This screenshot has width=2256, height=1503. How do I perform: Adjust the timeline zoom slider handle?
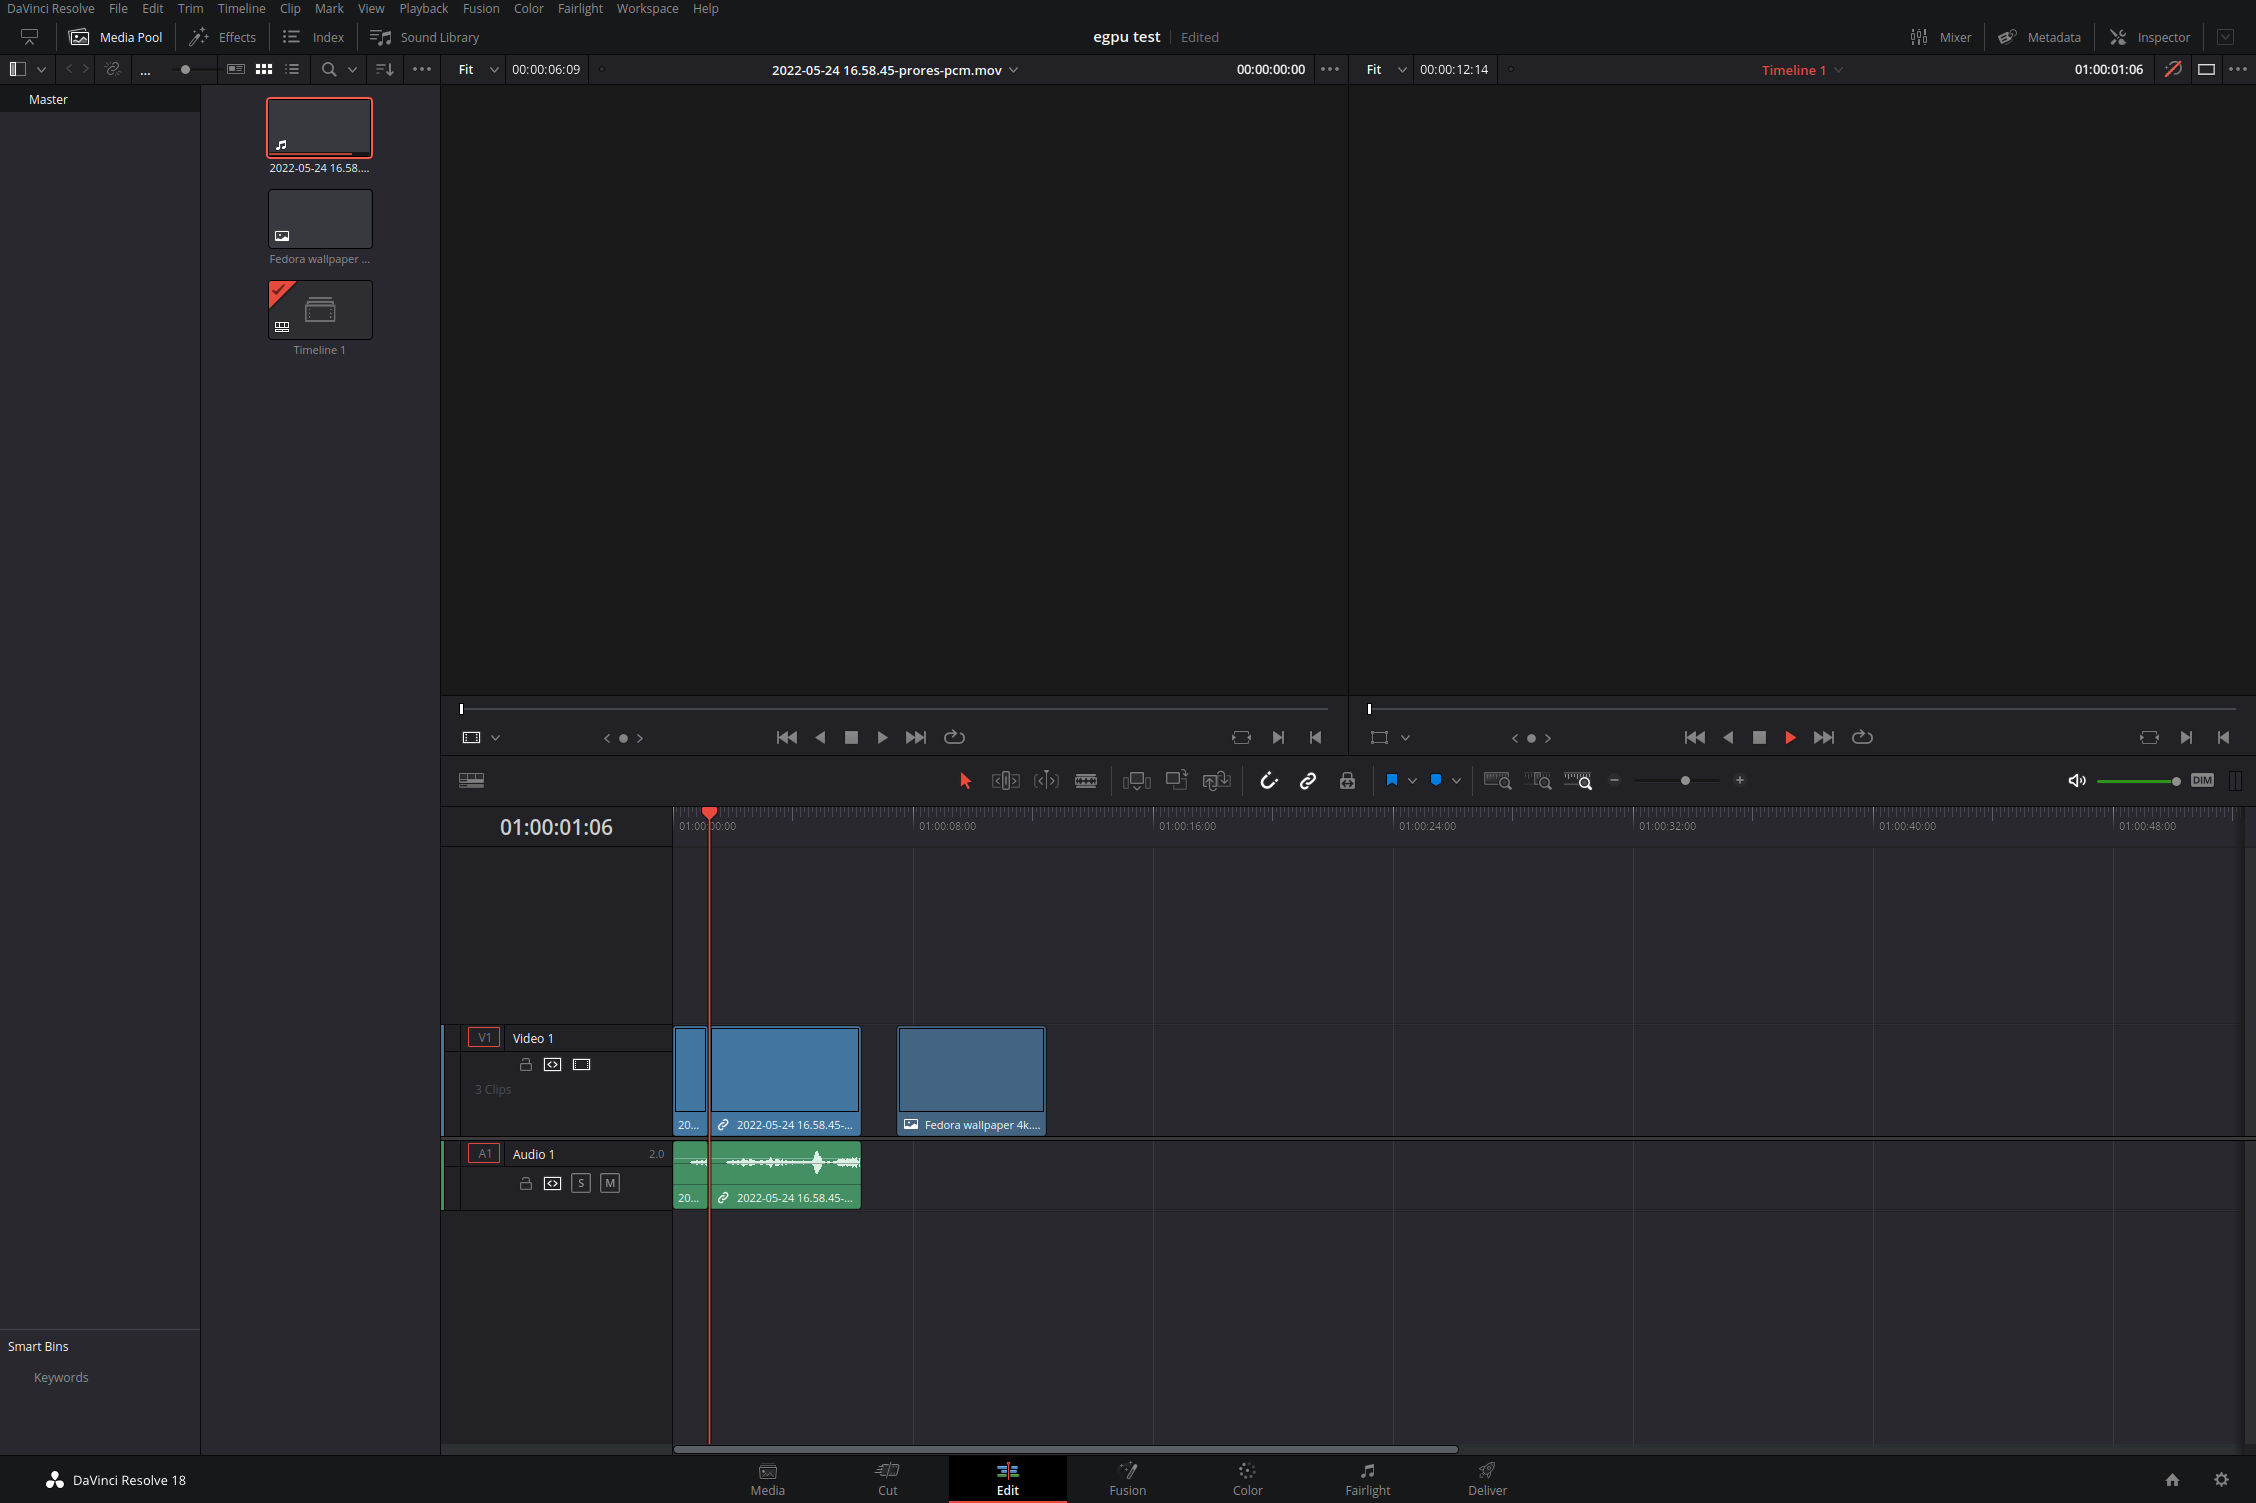tap(1685, 780)
